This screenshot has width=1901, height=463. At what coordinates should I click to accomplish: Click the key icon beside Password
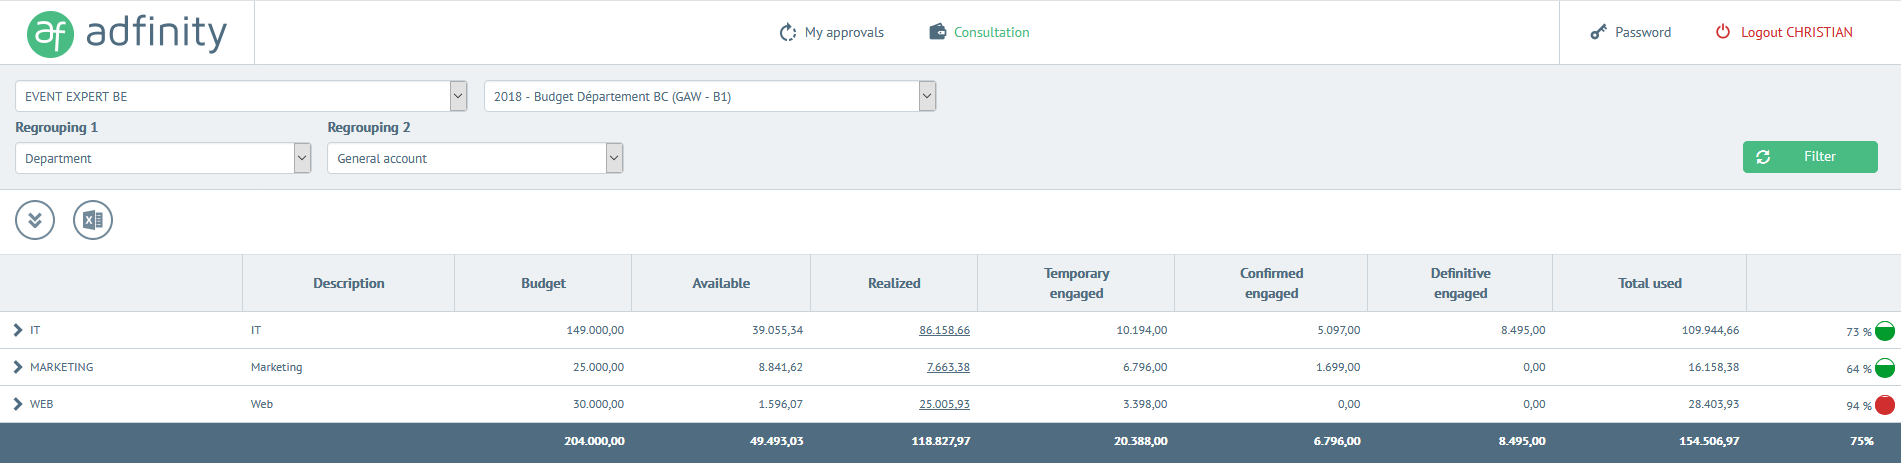(1598, 32)
